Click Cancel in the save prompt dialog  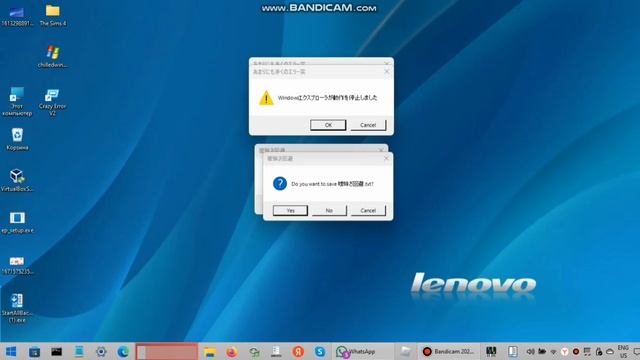368,210
